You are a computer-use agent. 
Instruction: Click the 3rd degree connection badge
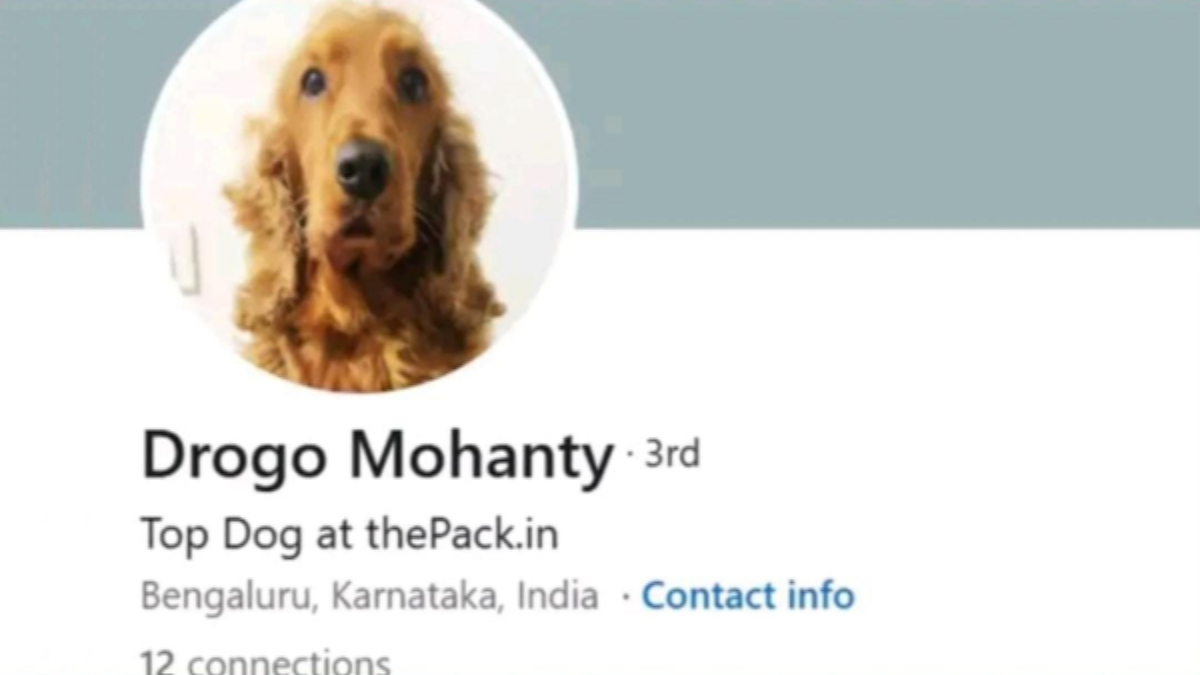(672, 454)
